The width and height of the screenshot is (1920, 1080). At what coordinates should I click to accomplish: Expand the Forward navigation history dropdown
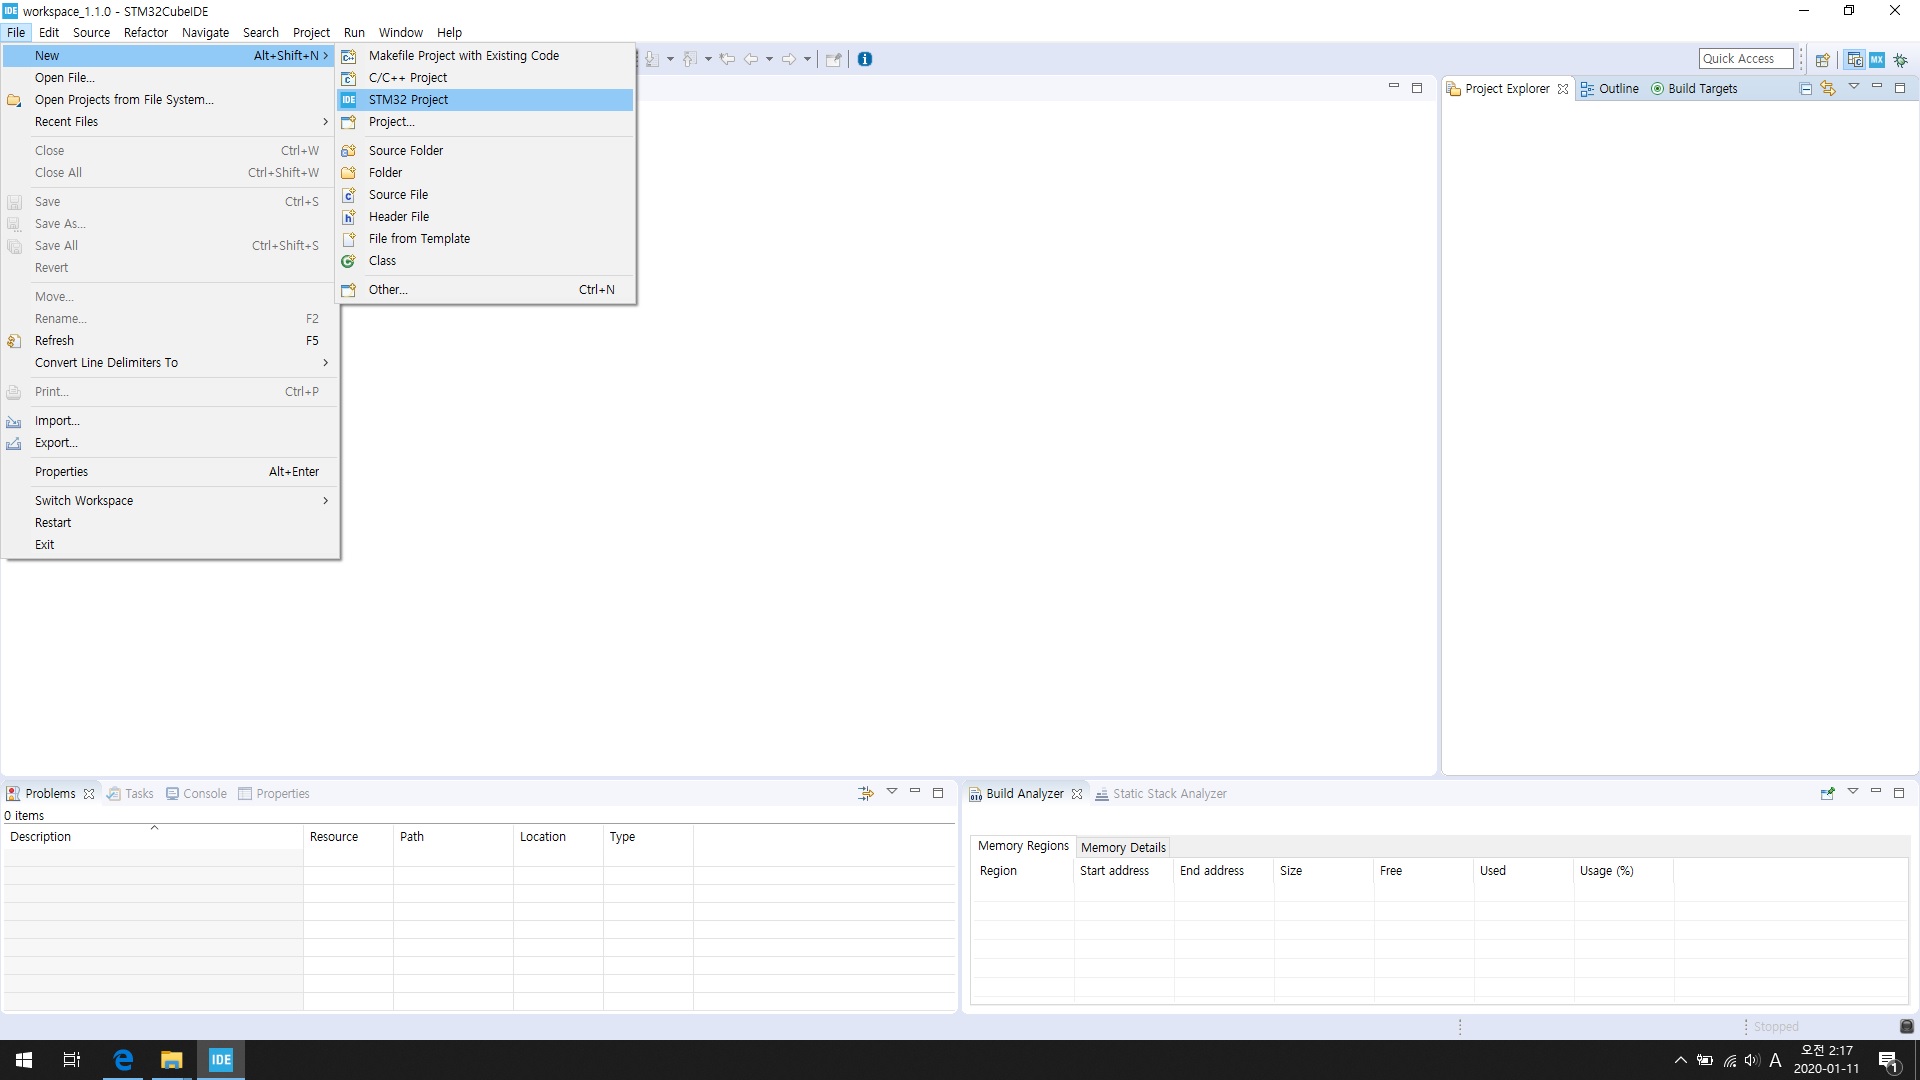click(807, 59)
